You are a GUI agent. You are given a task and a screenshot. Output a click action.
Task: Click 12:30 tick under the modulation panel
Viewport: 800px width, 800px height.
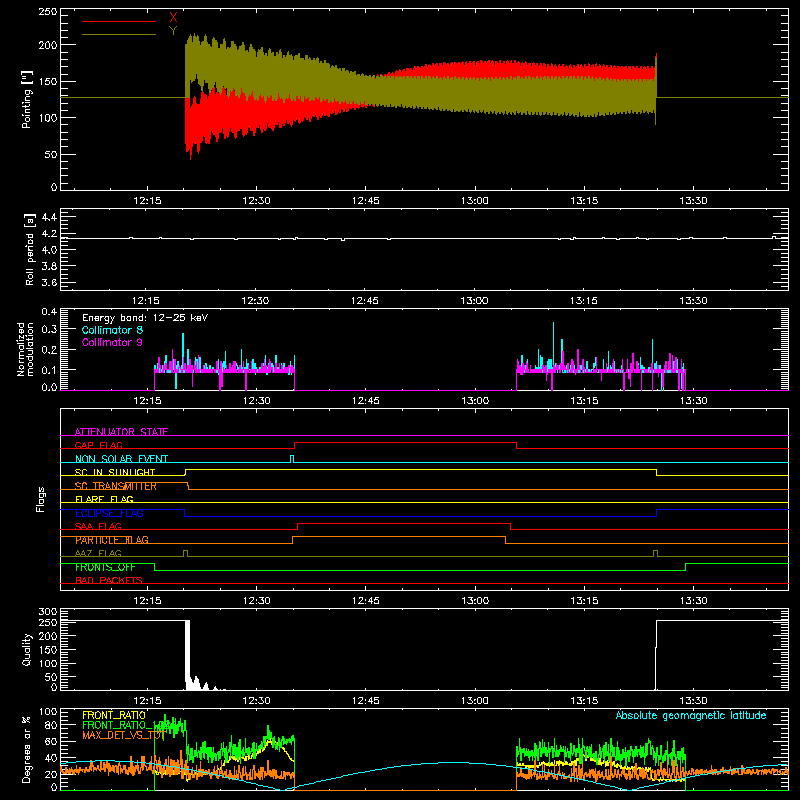[x=256, y=401]
